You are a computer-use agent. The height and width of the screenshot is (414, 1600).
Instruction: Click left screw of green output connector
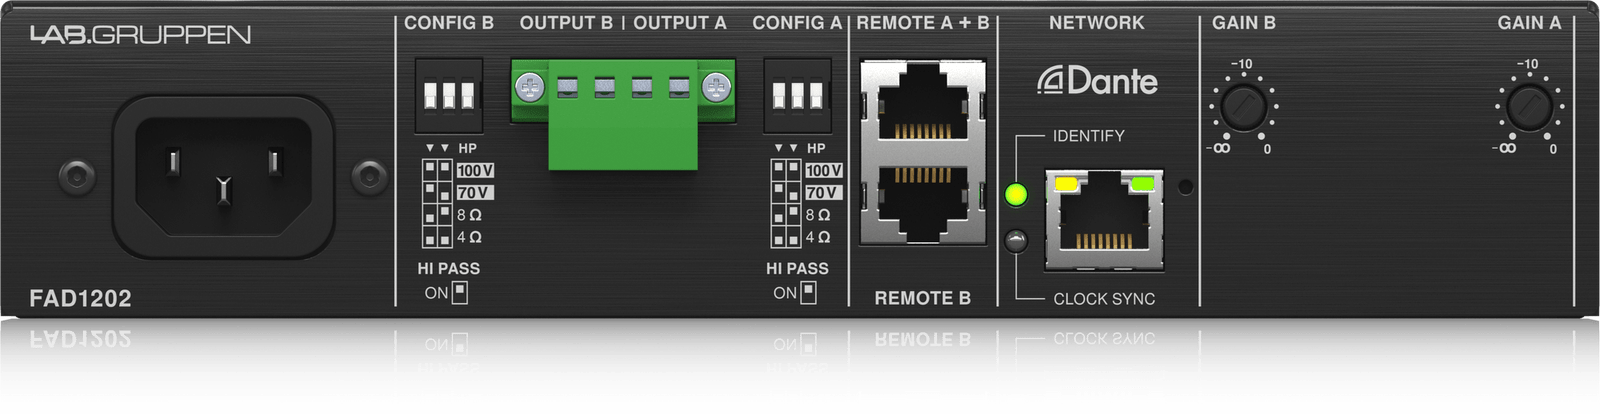[x=529, y=88]
